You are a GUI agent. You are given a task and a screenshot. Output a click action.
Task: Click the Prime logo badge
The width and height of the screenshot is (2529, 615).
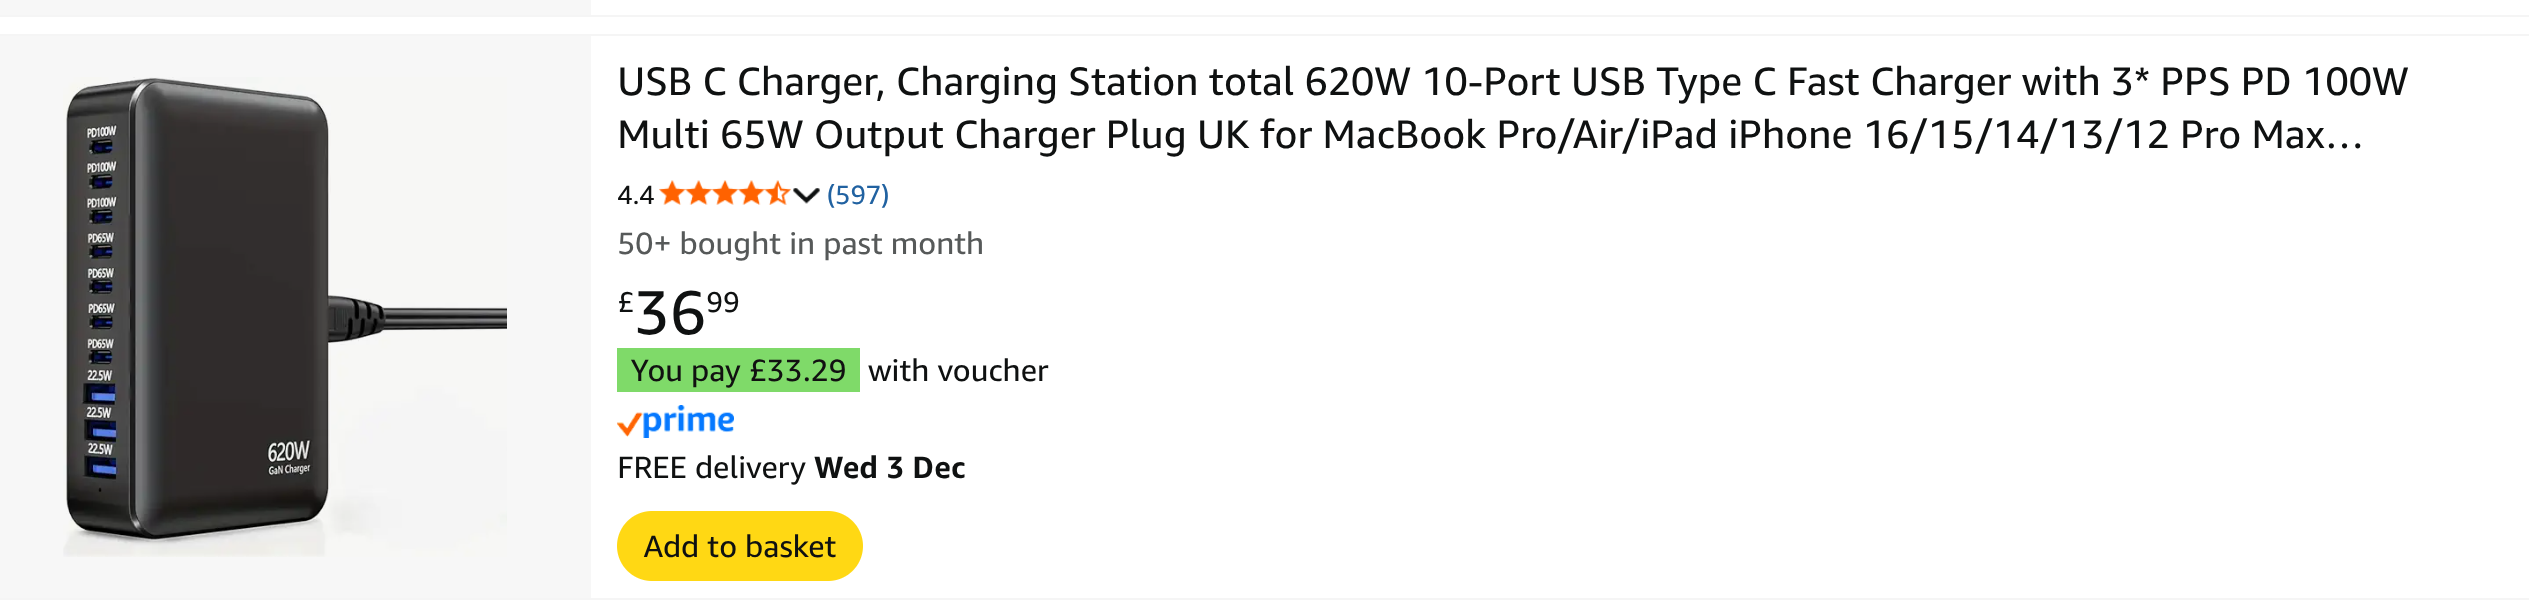[x=687, y=421]
